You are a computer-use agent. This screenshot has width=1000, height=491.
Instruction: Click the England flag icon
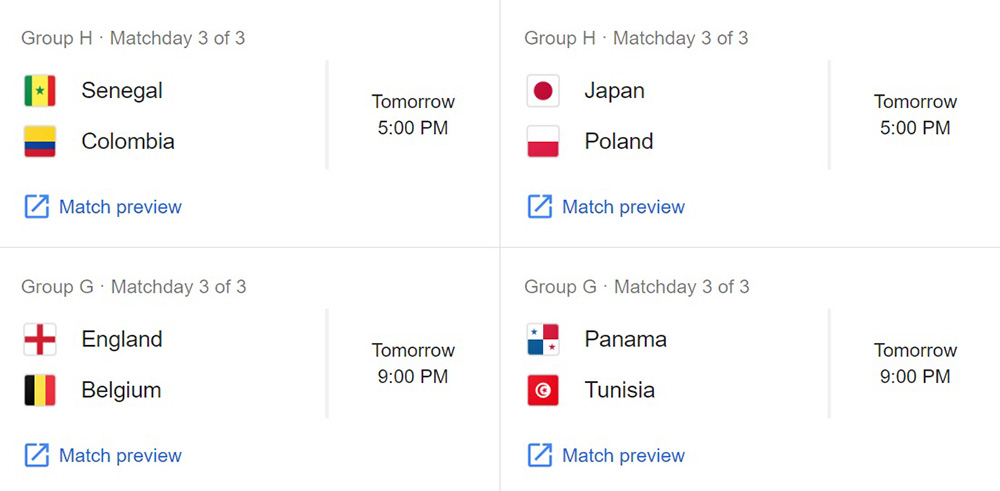[x=40, y=340]
